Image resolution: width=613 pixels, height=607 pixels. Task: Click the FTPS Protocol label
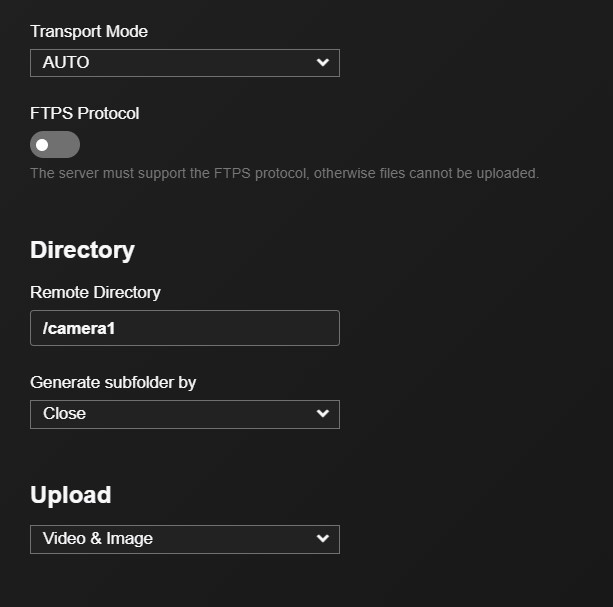tap(84, 114)
